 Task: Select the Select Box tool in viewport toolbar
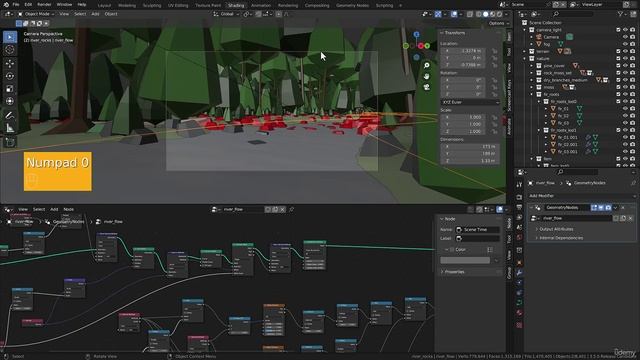tap(10, 37)
